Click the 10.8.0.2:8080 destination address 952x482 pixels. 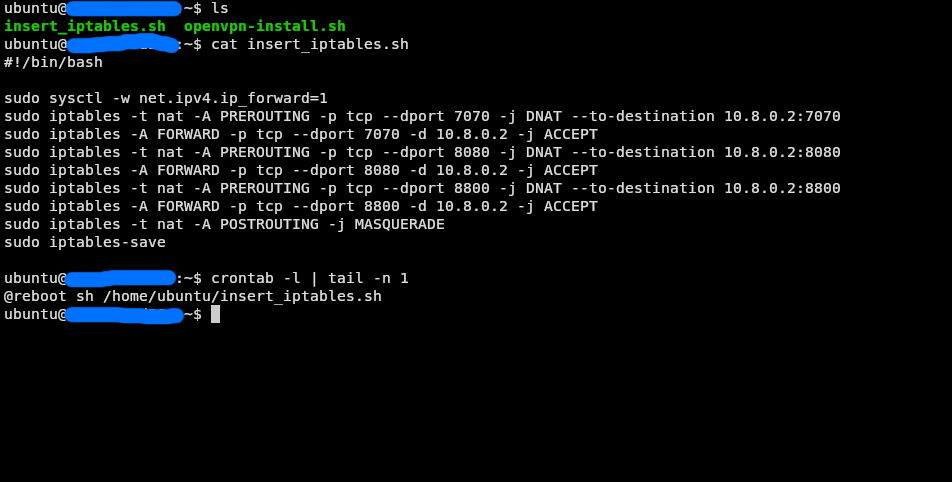coord(782,152)
